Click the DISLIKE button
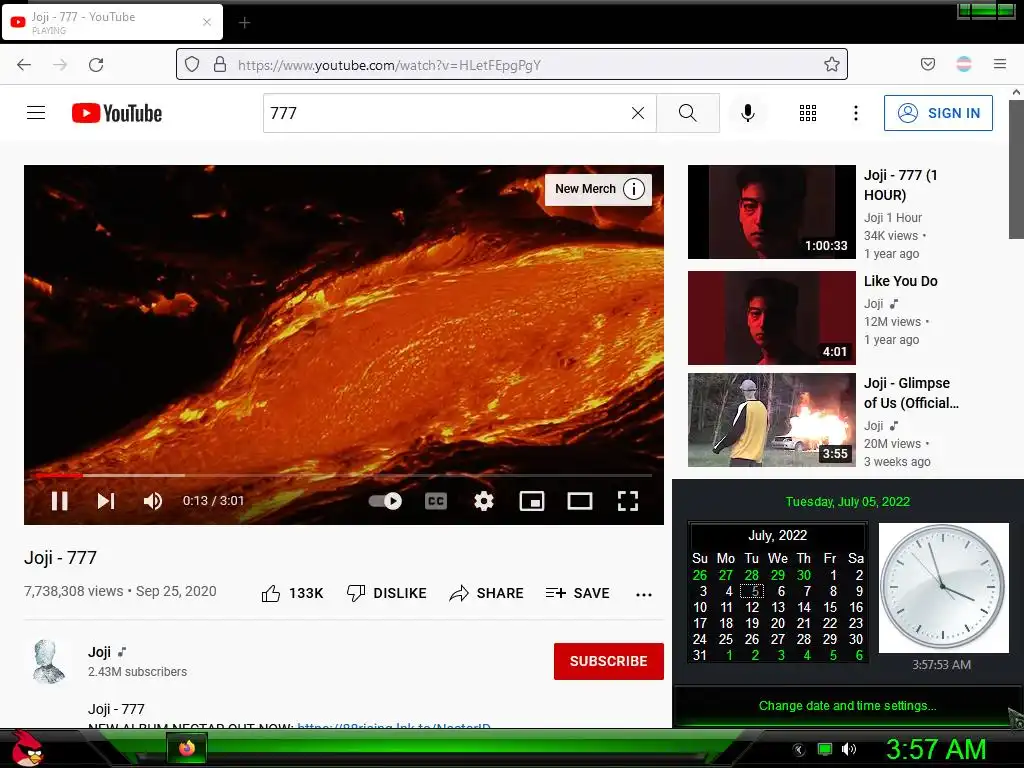The height and width of the screenshot is (768, 1024). click(386, 593)
